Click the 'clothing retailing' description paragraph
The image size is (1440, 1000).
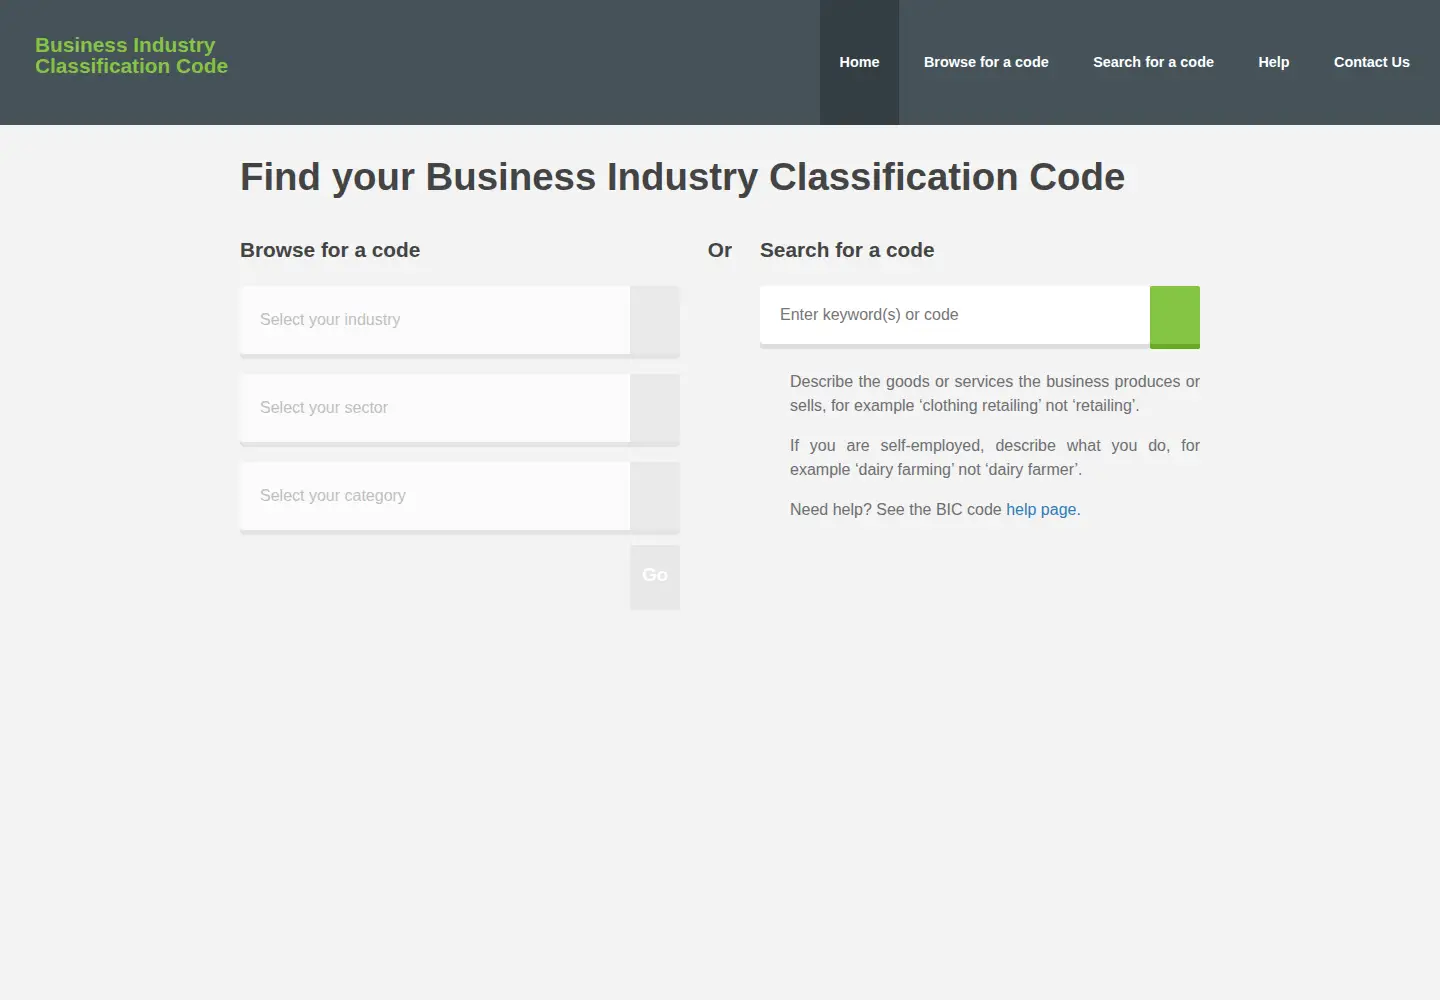[995, 393]
